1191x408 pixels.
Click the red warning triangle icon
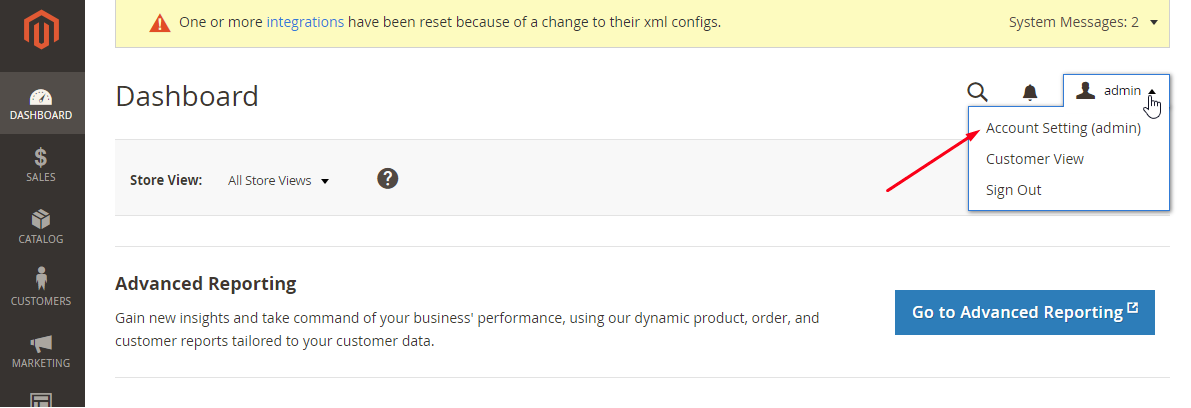159,22
